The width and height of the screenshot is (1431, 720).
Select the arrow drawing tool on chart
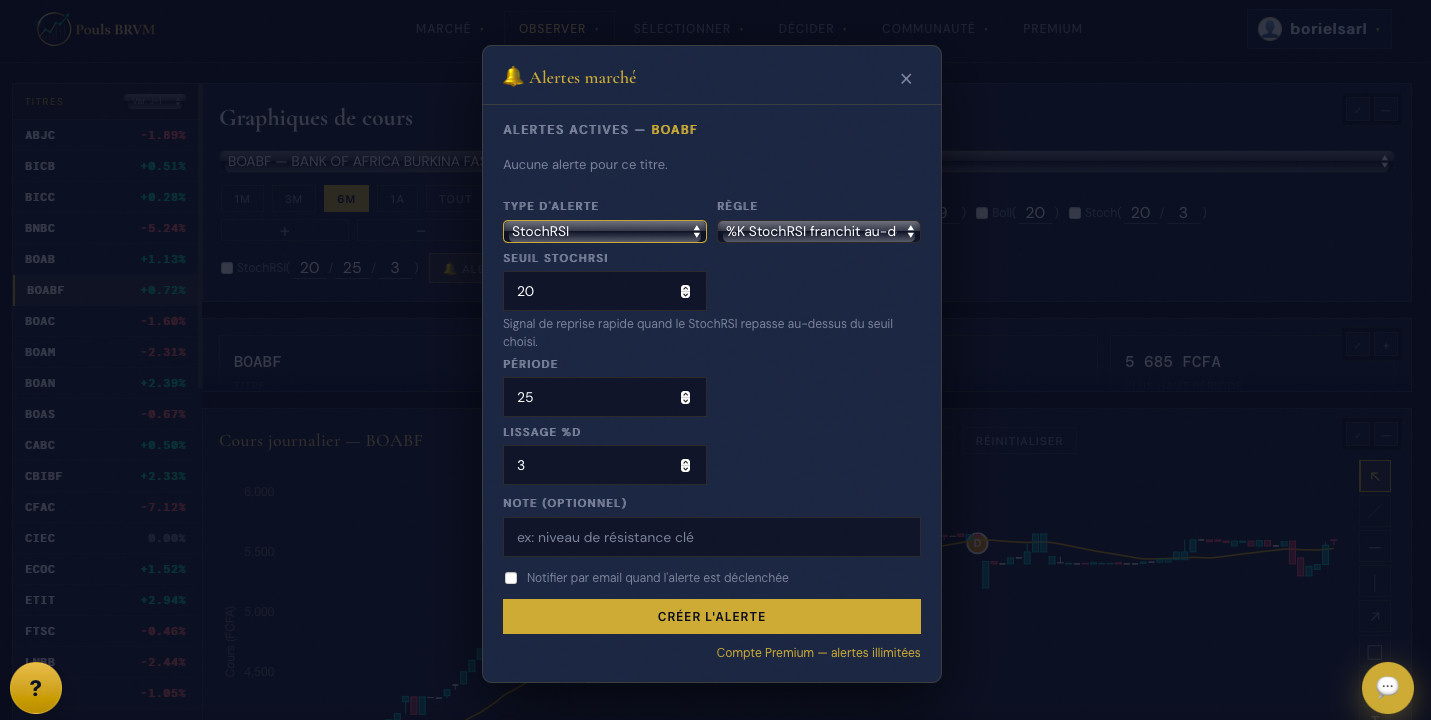tap(1375, 617)
